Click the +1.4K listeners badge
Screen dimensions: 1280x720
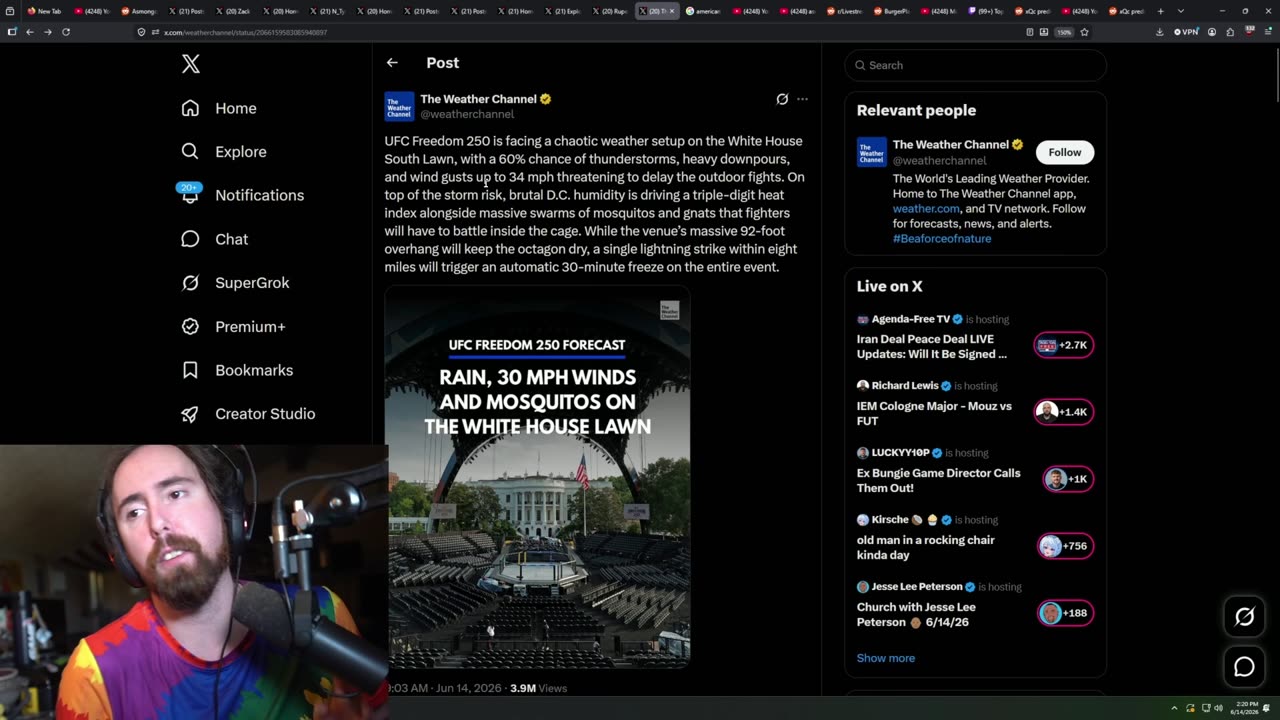point(1063,412)
